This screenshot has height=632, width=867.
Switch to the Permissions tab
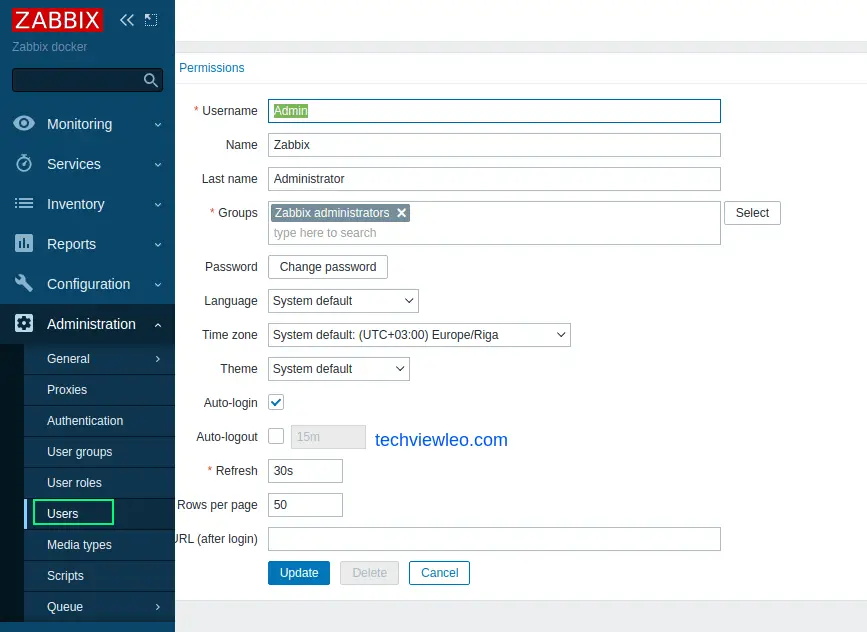(212, 68)
